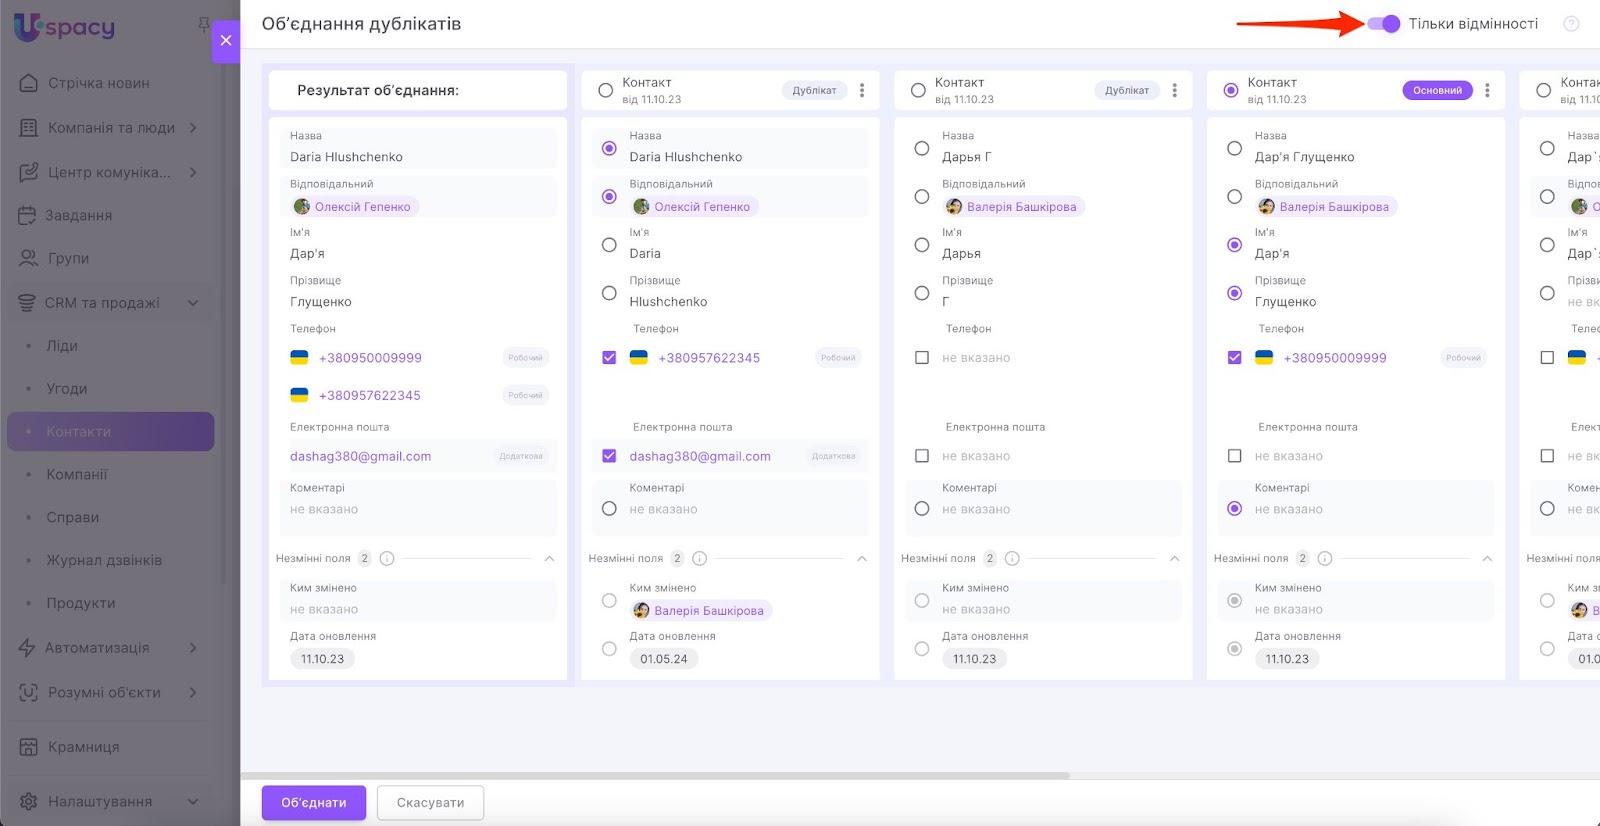The width and height of the screenshot is (1600, 826).
Task: Open Журнал дзвінків in the sidebar
Action: (104, 560)
